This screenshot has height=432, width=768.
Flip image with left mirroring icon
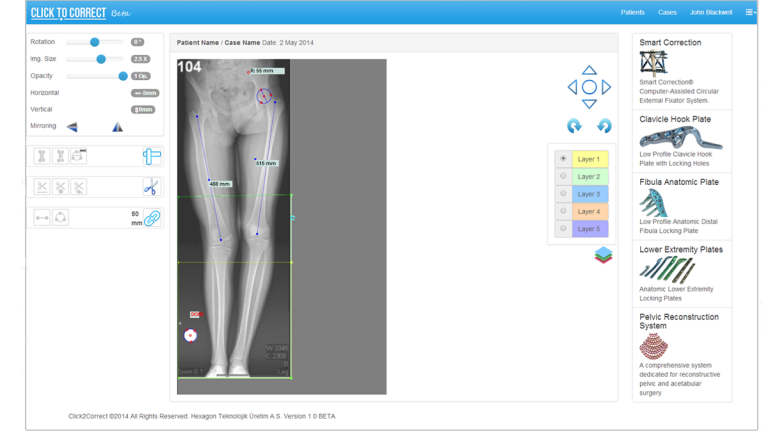72,127
